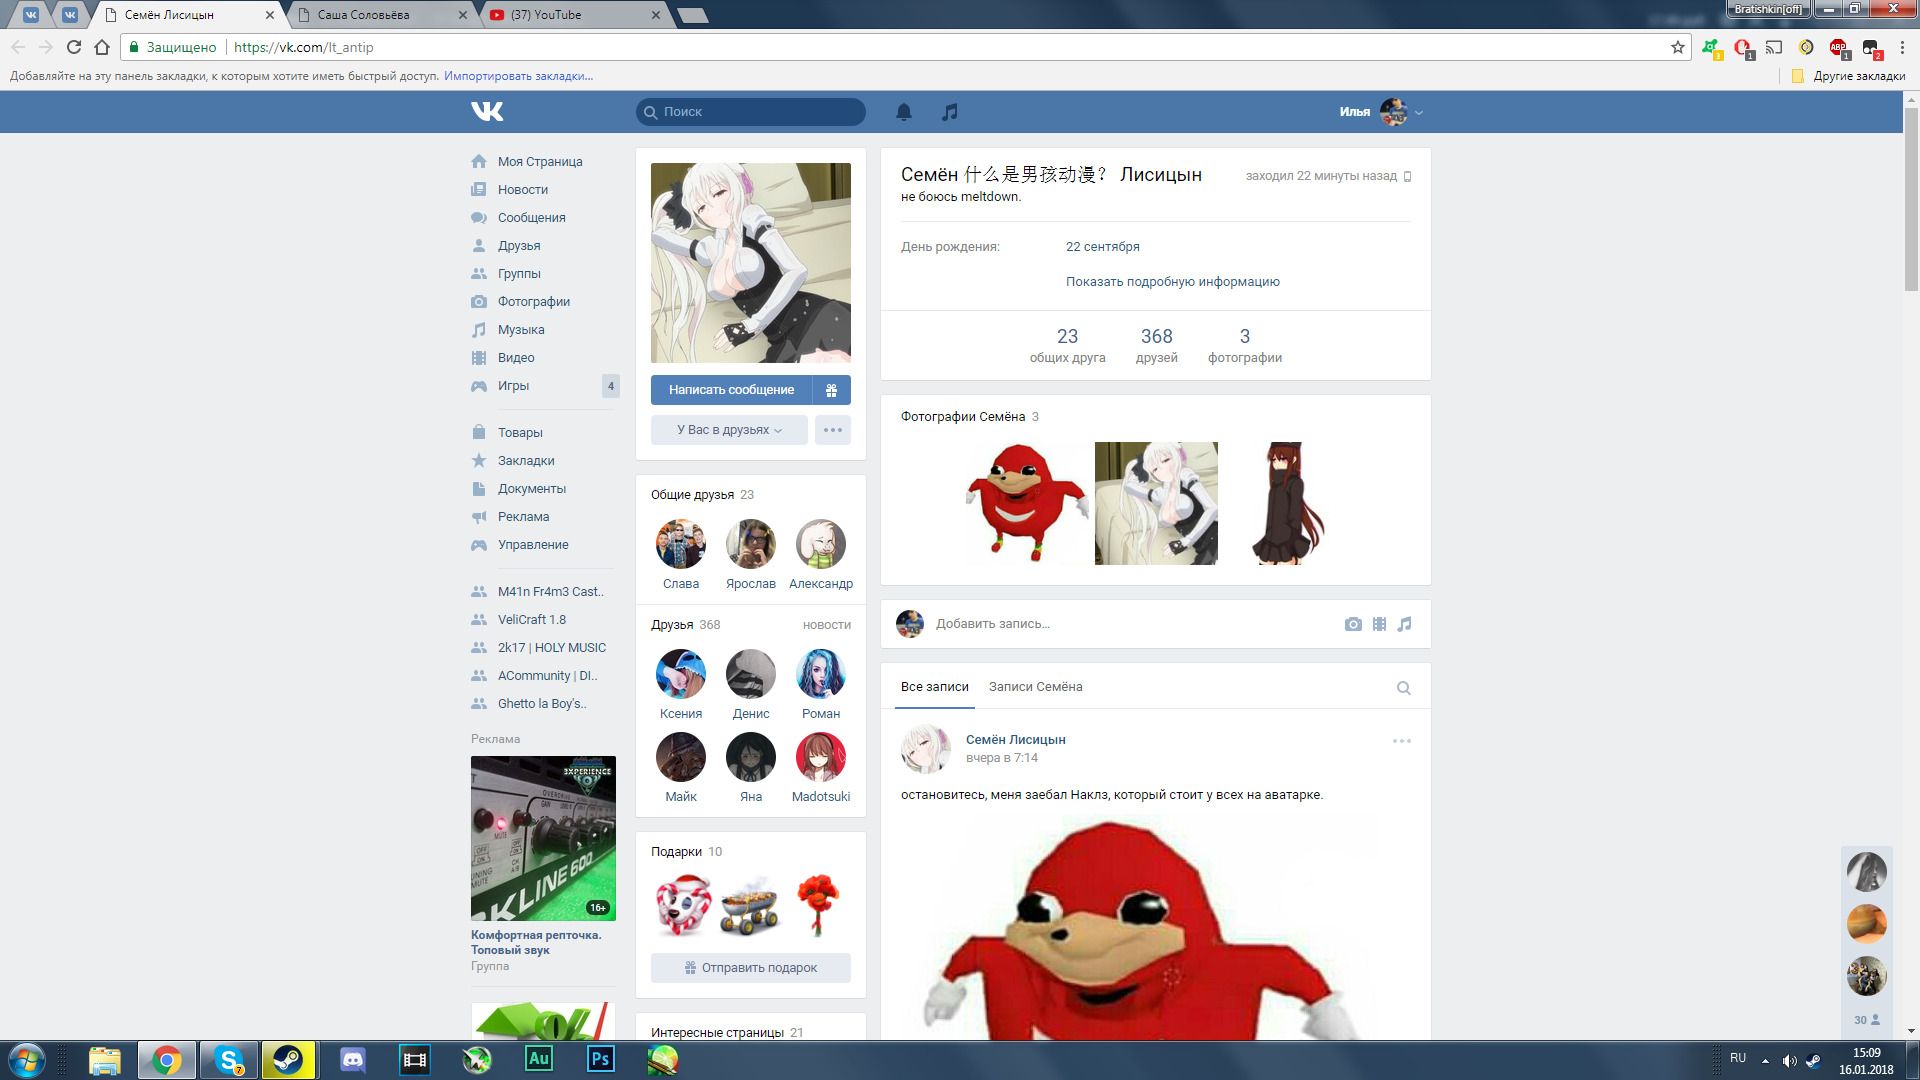
Task: Open the music player icon in header
Action: coord(949,112)
